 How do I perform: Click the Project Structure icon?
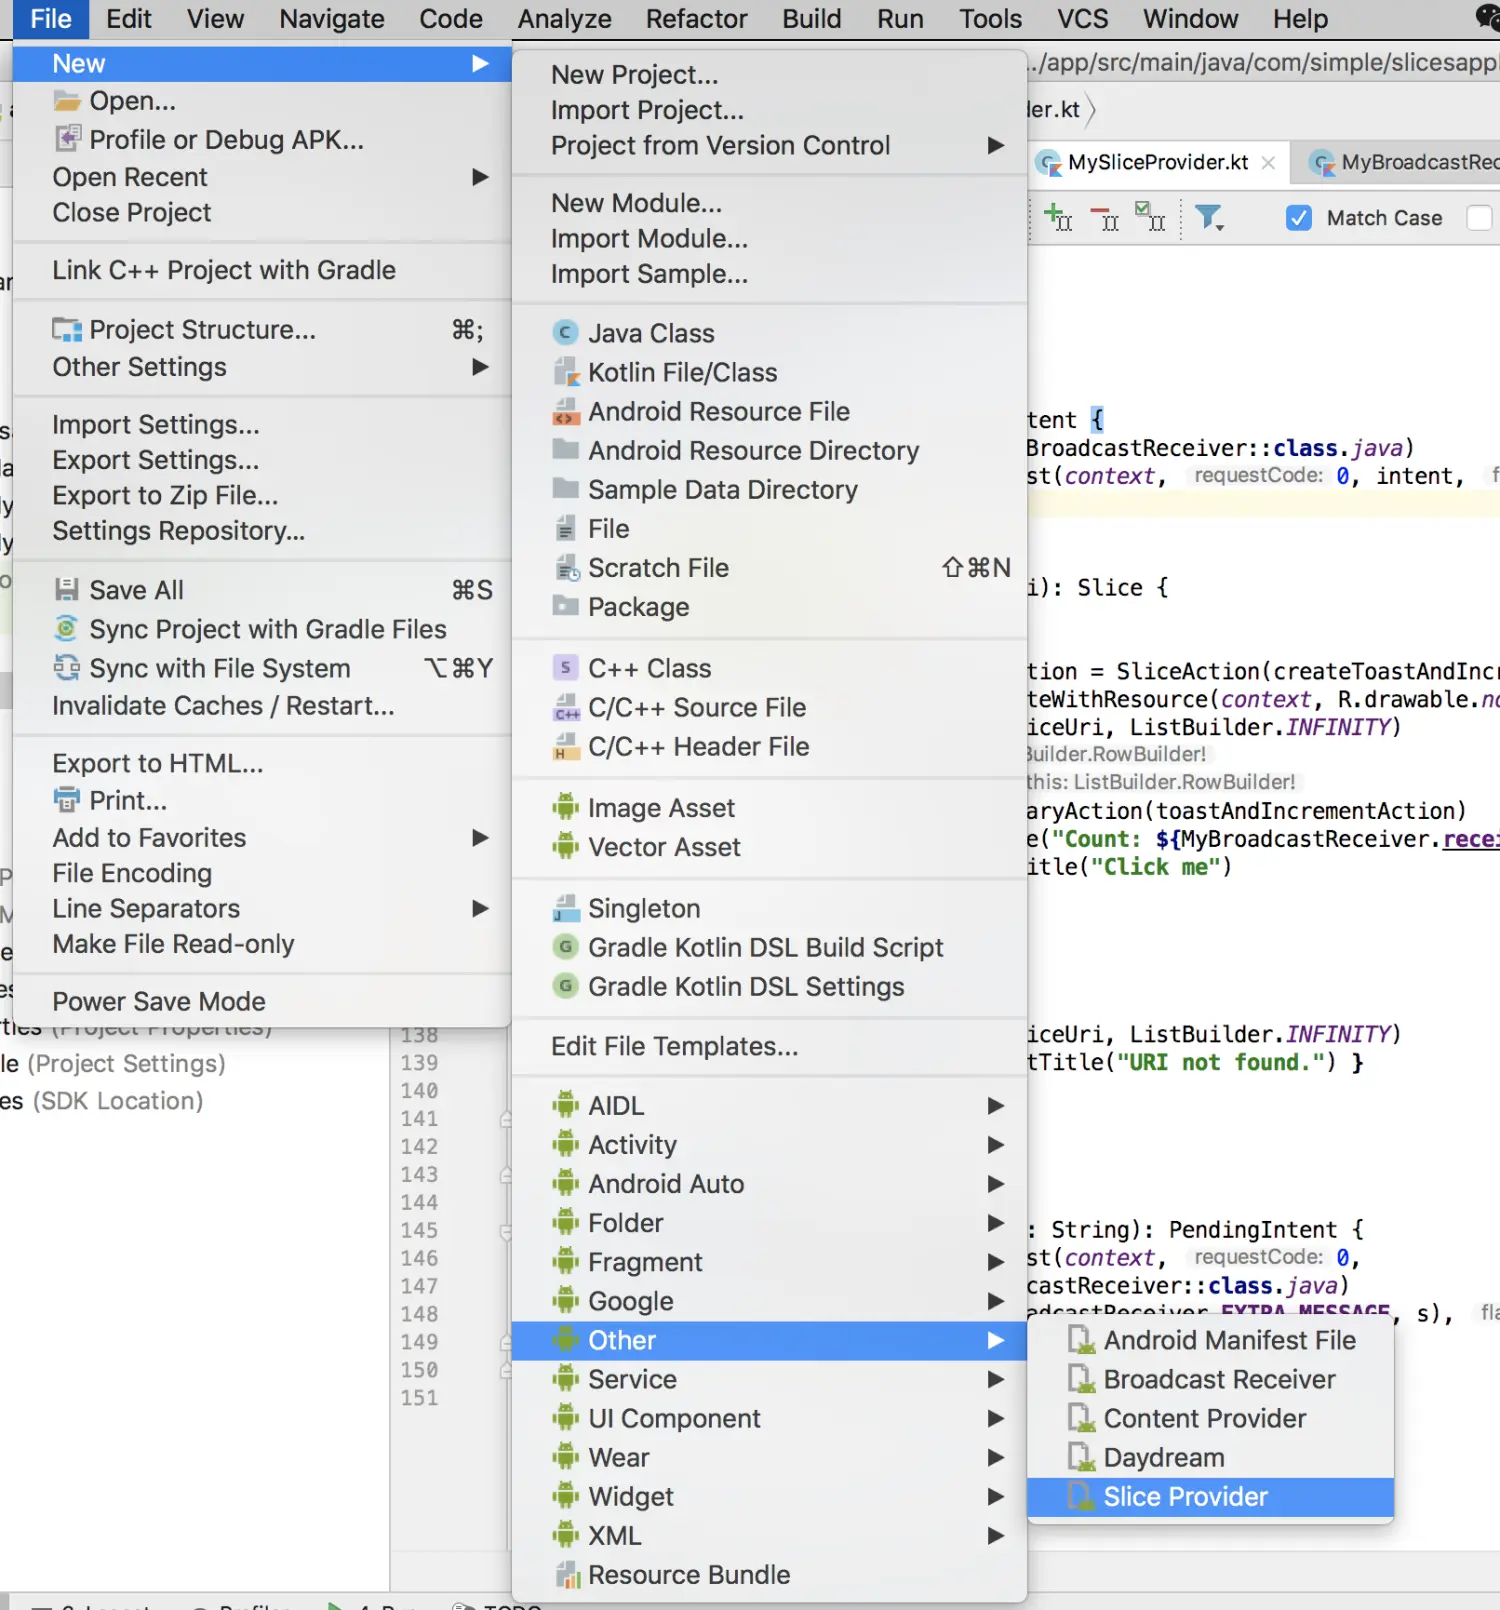pyautogui.click(x=66, y=330)
